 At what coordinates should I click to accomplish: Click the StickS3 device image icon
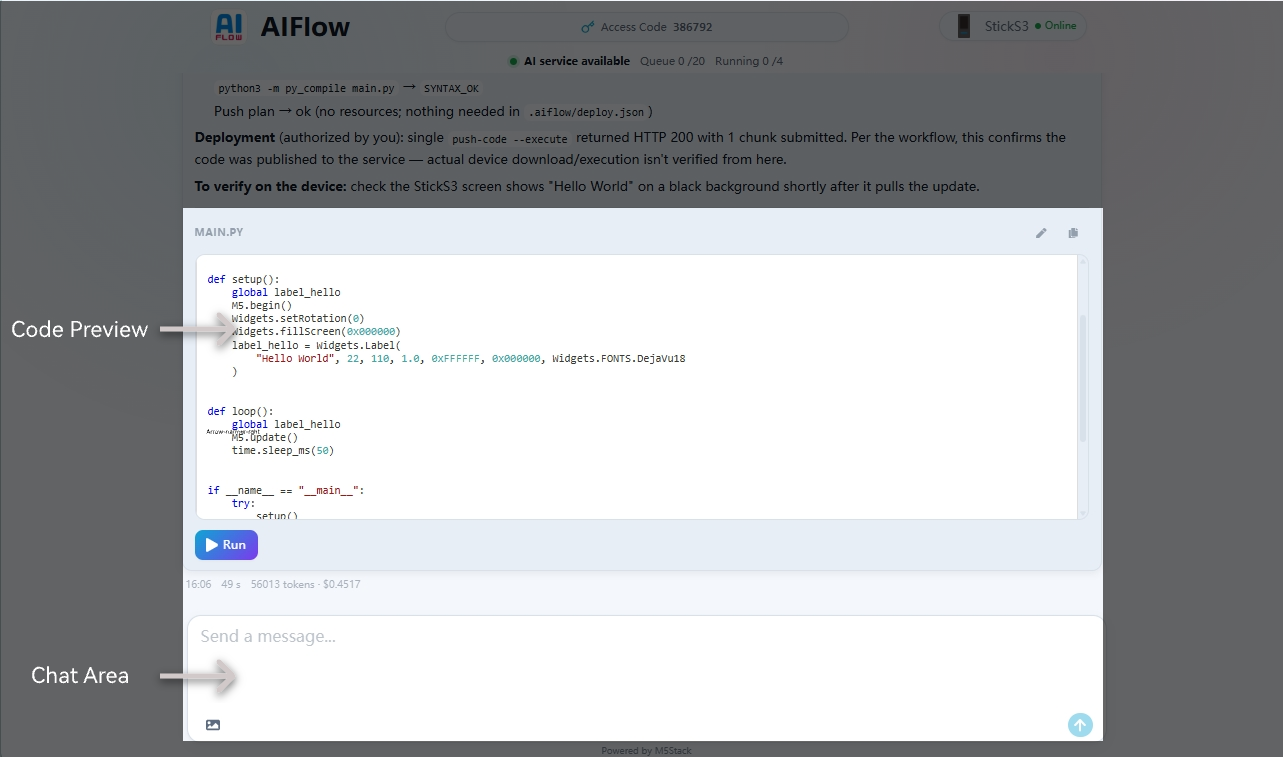pyautogui.click(x=964, y=27)
